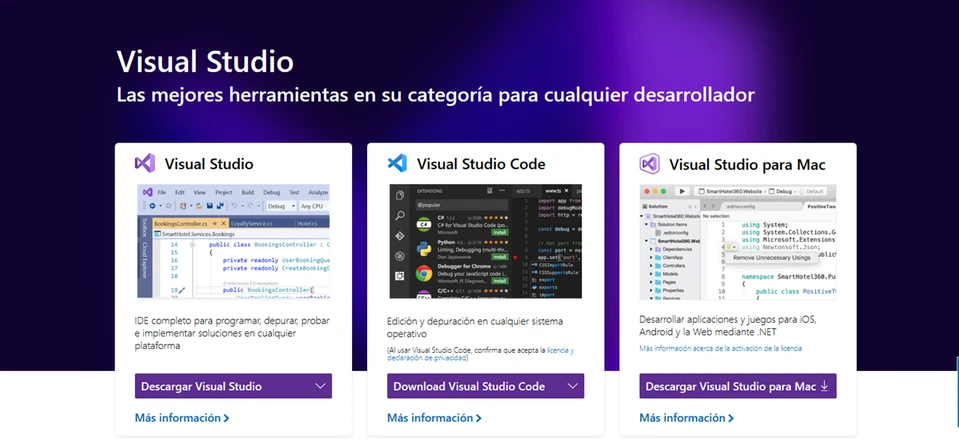Open the licencia y declaración de privacidad link

481,354
